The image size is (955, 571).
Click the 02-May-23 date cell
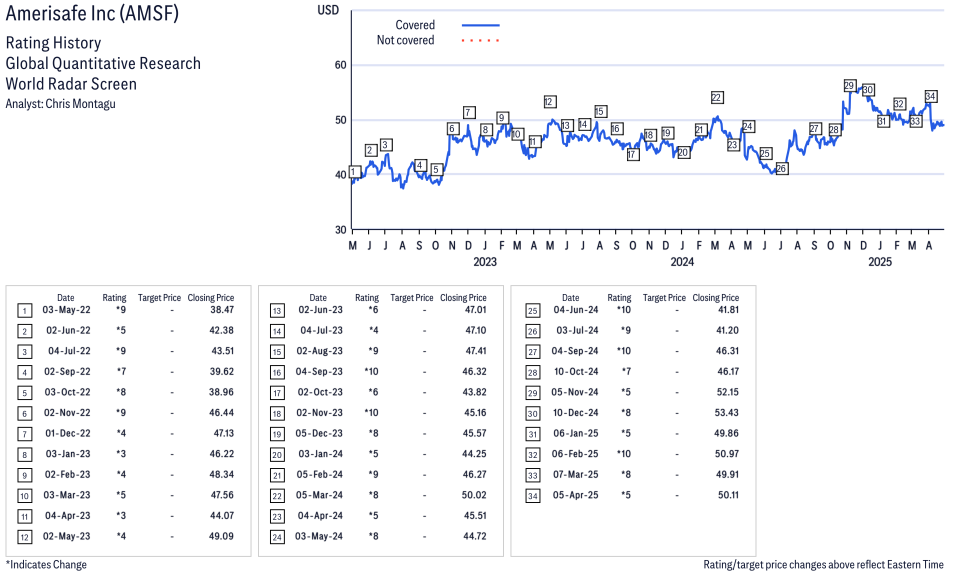(x=67, y=536)
